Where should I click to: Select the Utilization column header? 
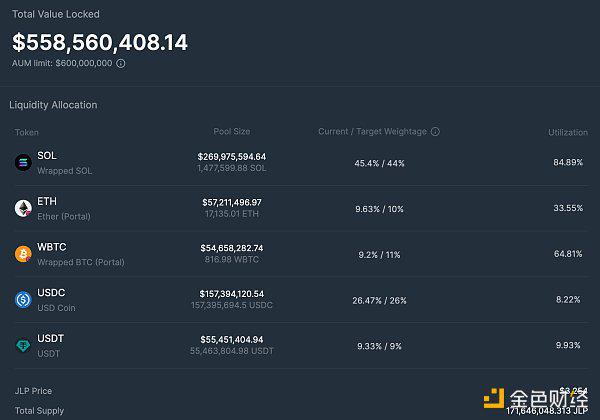click(567, 132)
